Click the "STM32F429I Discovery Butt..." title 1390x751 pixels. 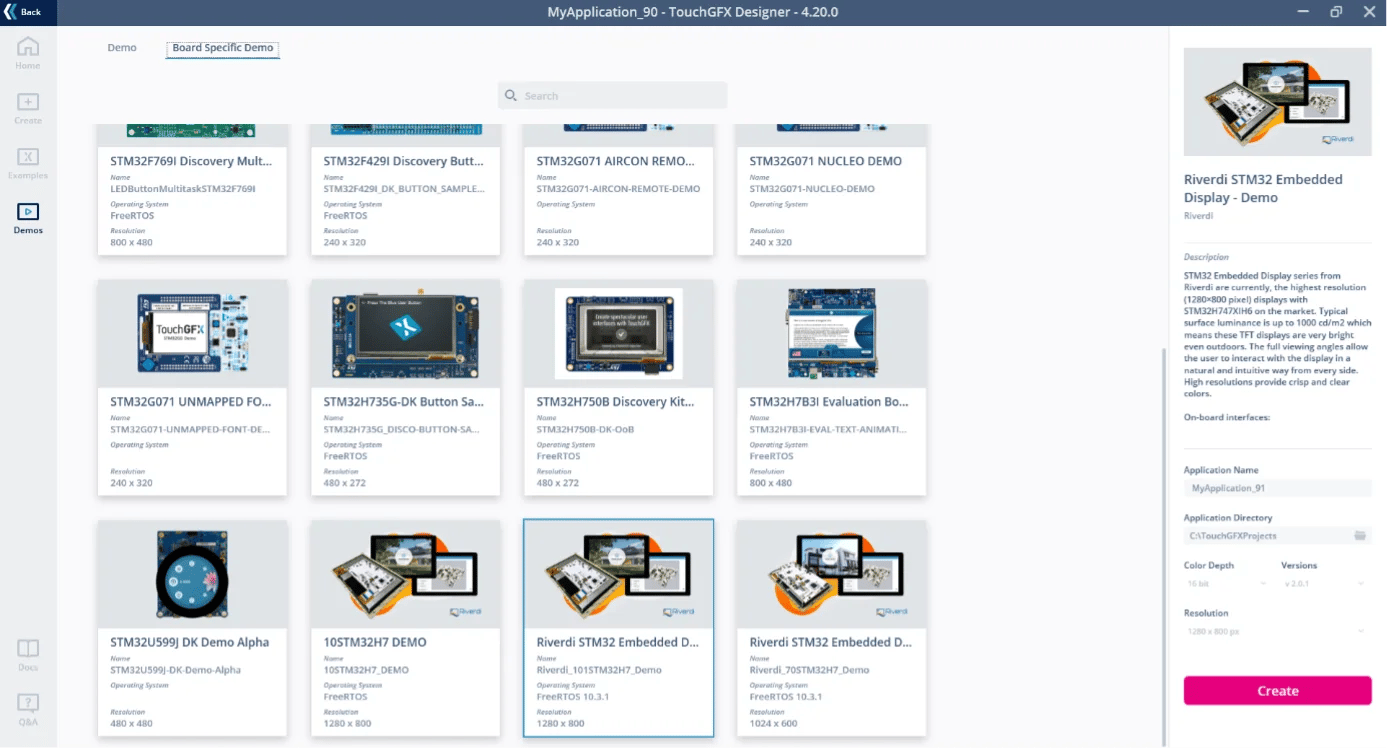coord(404,161)
